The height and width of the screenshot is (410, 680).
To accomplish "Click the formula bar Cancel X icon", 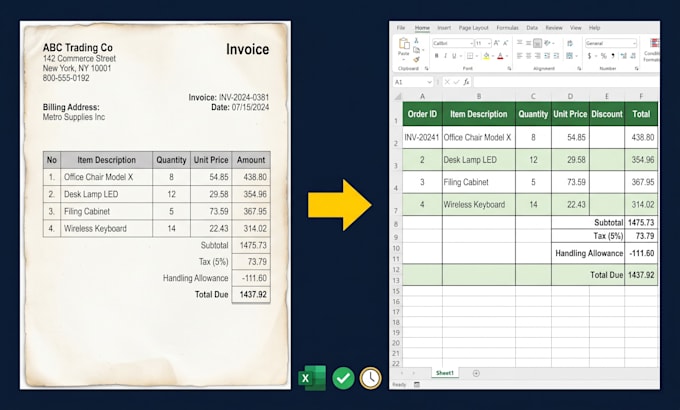I will [x=447, y=82].
